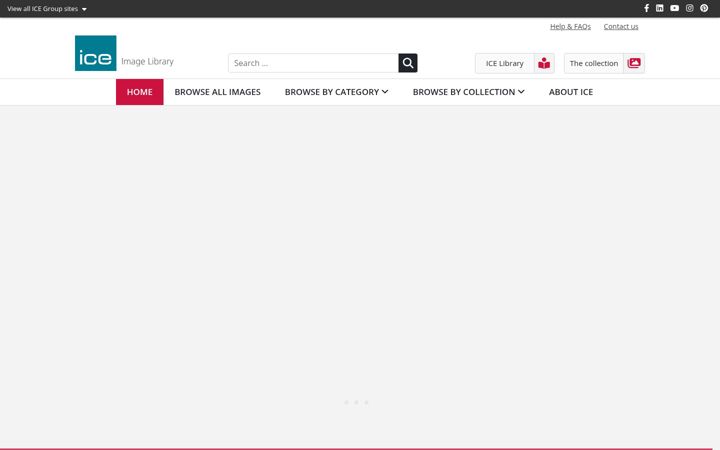
Task: Expand Browse by Category menu
Action: (x=336, y=92)
